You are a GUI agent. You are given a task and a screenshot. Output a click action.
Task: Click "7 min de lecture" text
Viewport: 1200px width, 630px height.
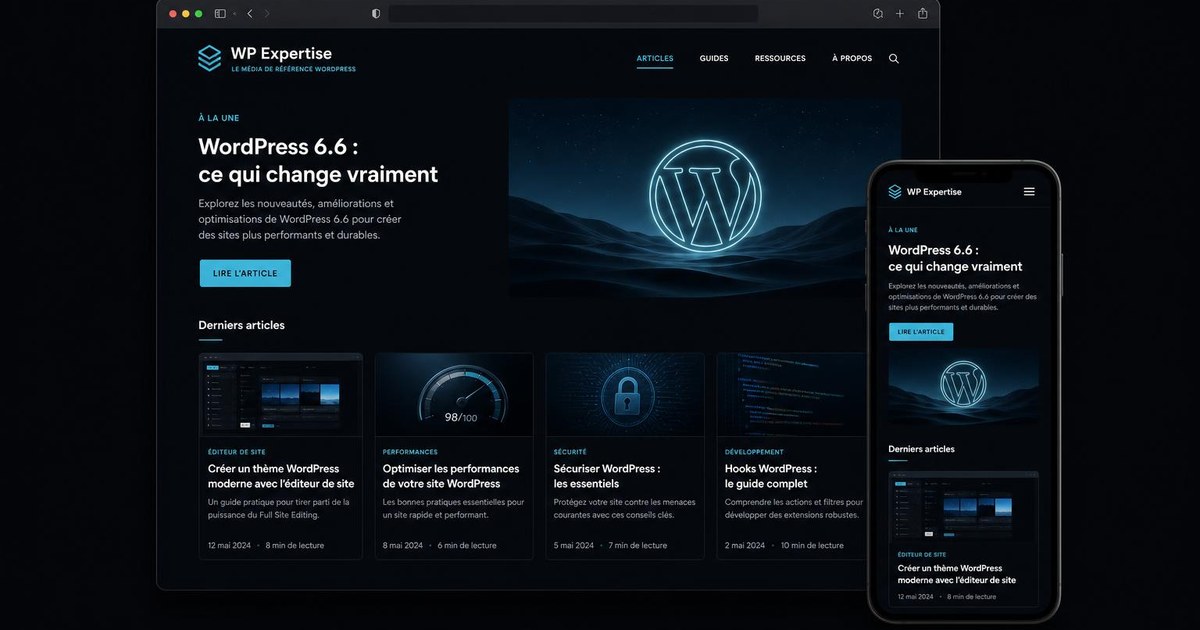coord(638,546)
